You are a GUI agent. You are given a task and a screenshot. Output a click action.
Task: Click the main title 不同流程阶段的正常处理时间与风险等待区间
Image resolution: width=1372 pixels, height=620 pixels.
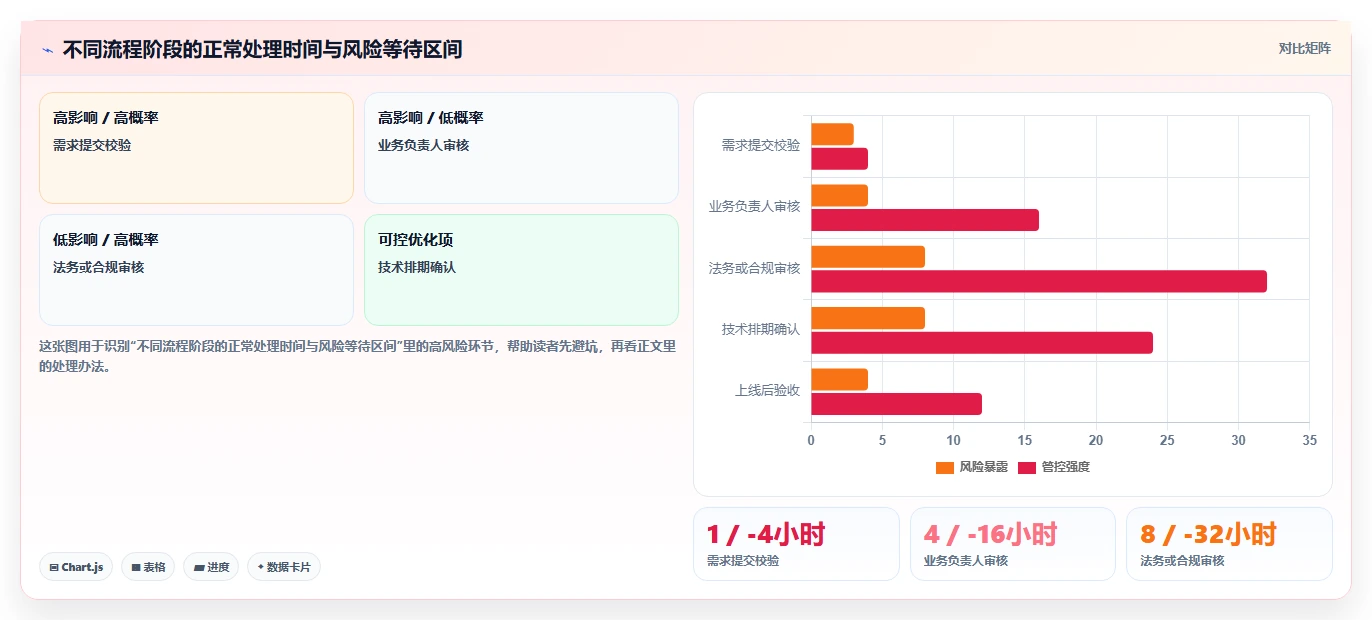coord(262,49)
